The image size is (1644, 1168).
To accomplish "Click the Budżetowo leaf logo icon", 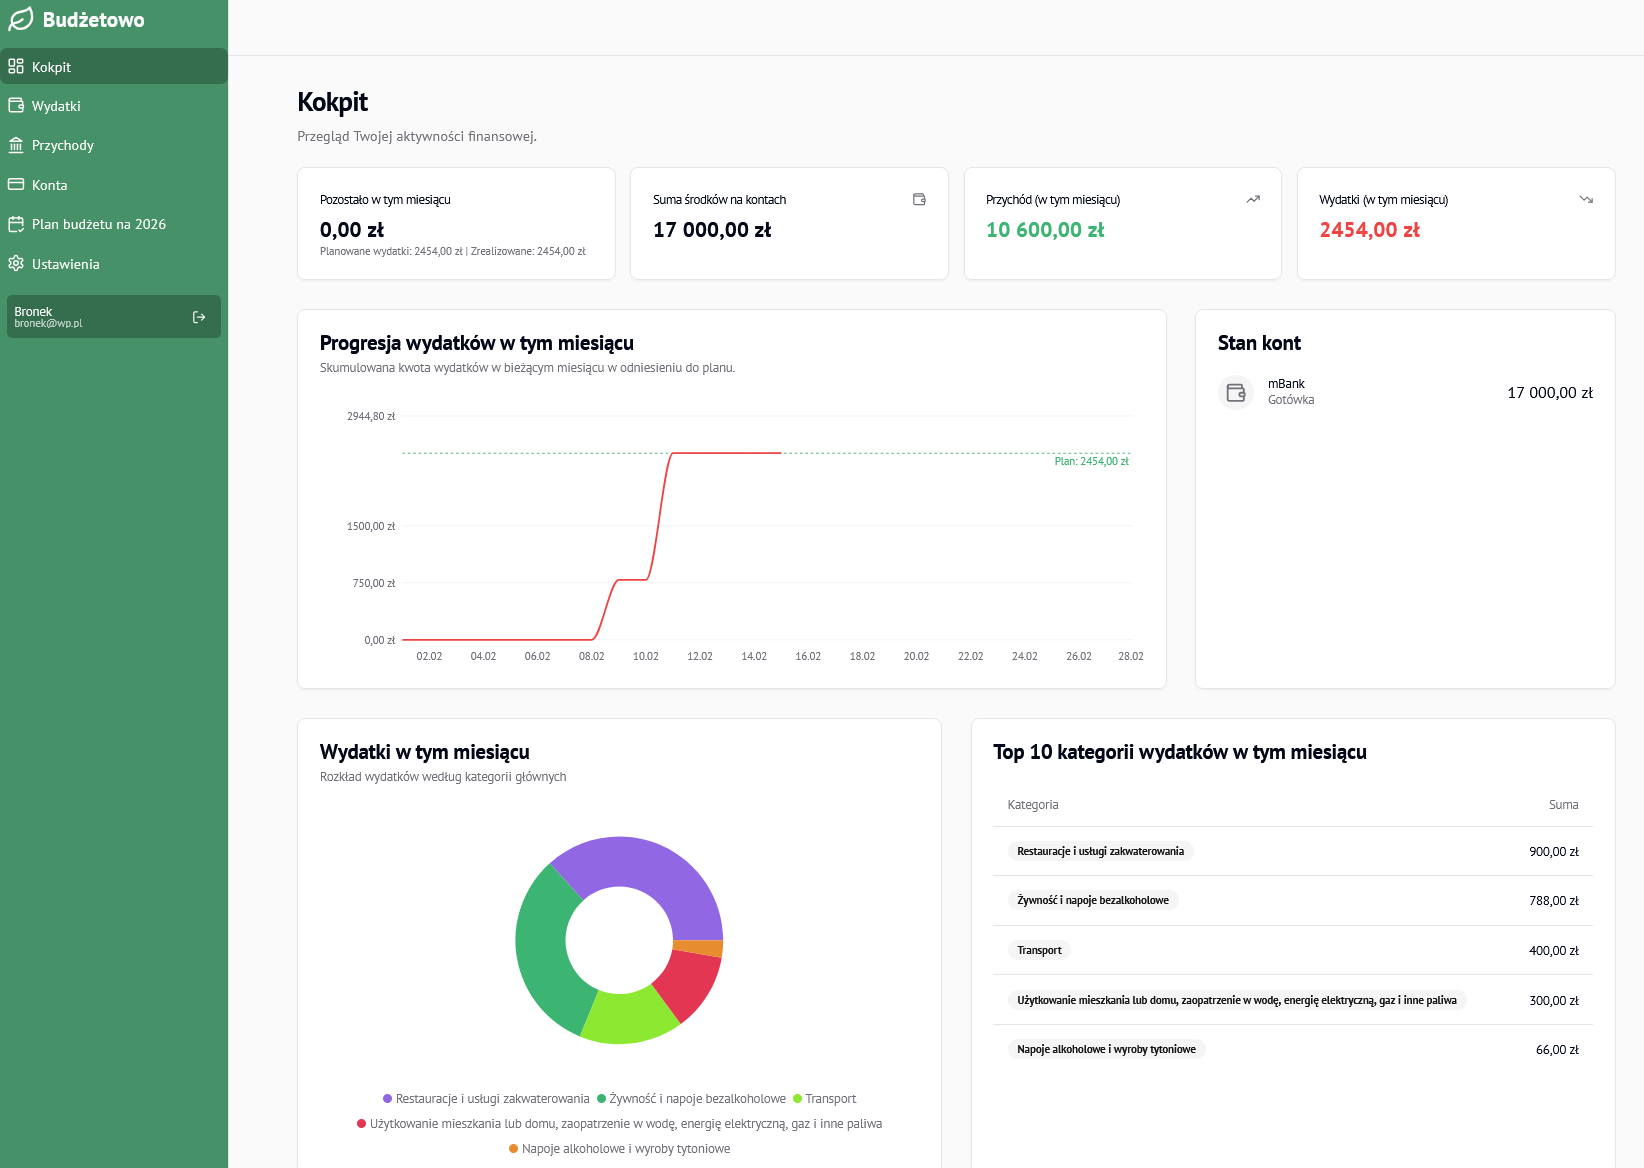I will pos(17,19).
